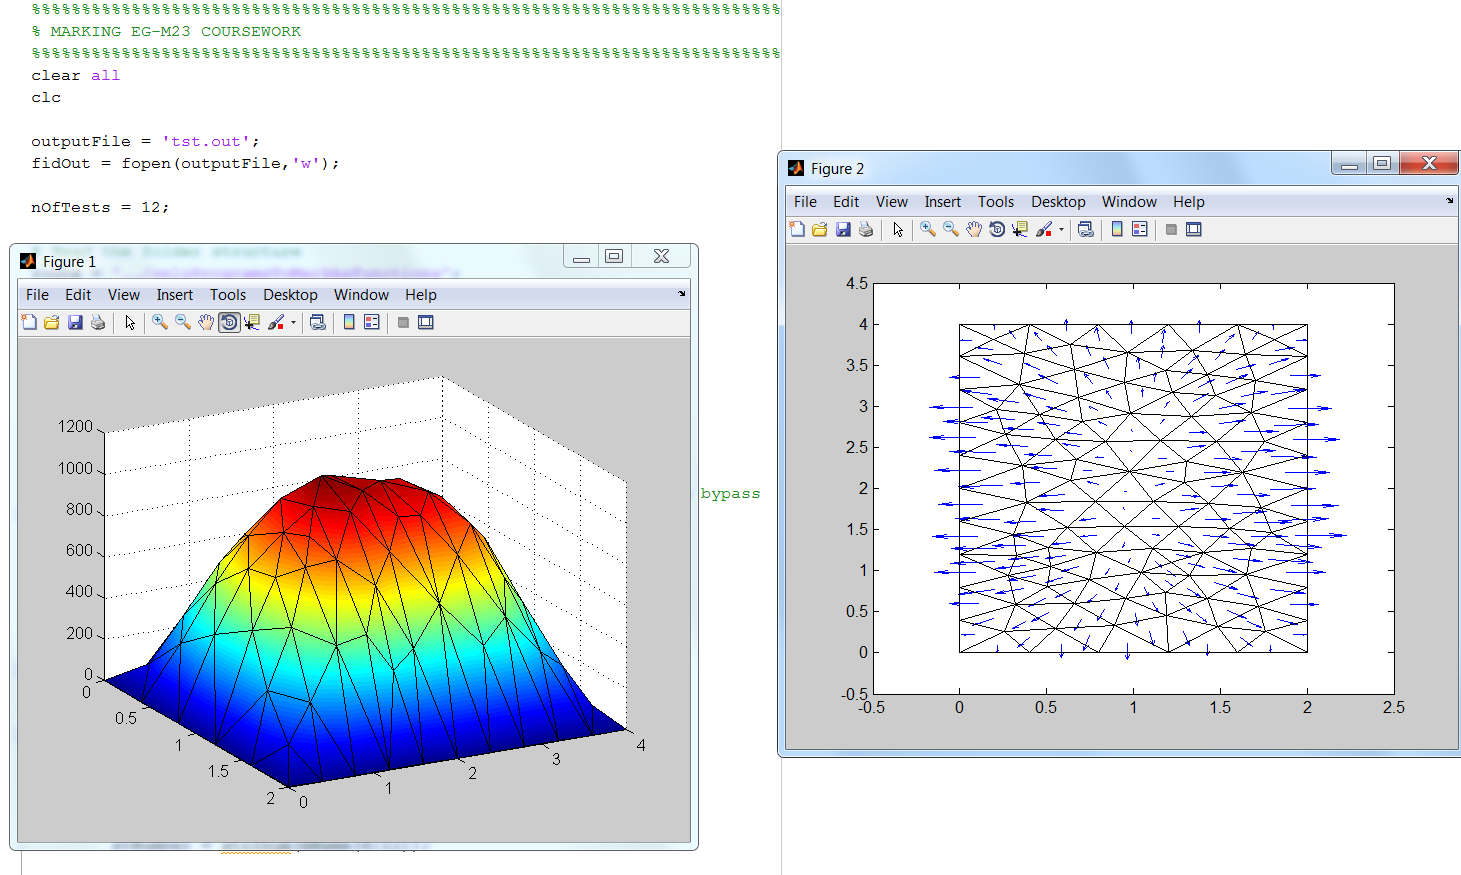Select the Edit Plot arrow in Figure 1
The width and height of the screenshot is (1461, 875).
130,322
